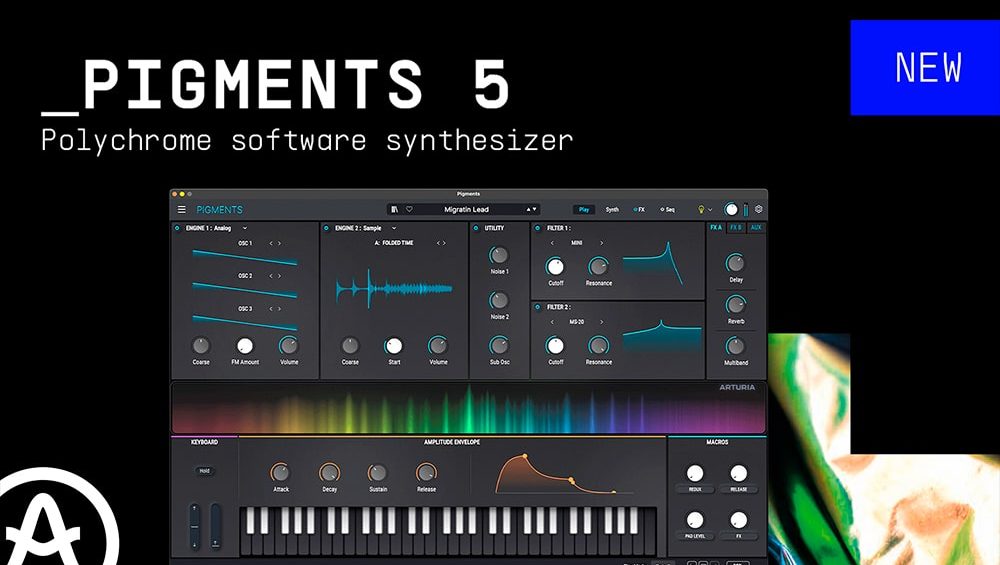Screen dimensions: 1000x565
Task: Click the Noise 2 knob
Action: 499,300
